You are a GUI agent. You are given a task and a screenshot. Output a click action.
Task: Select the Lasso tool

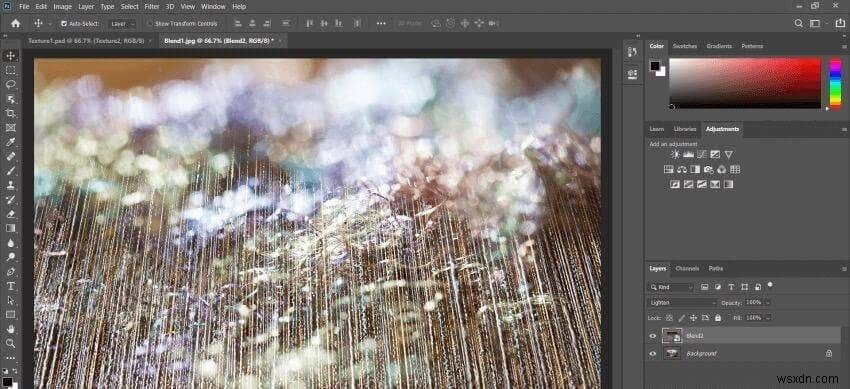point(10,85)
